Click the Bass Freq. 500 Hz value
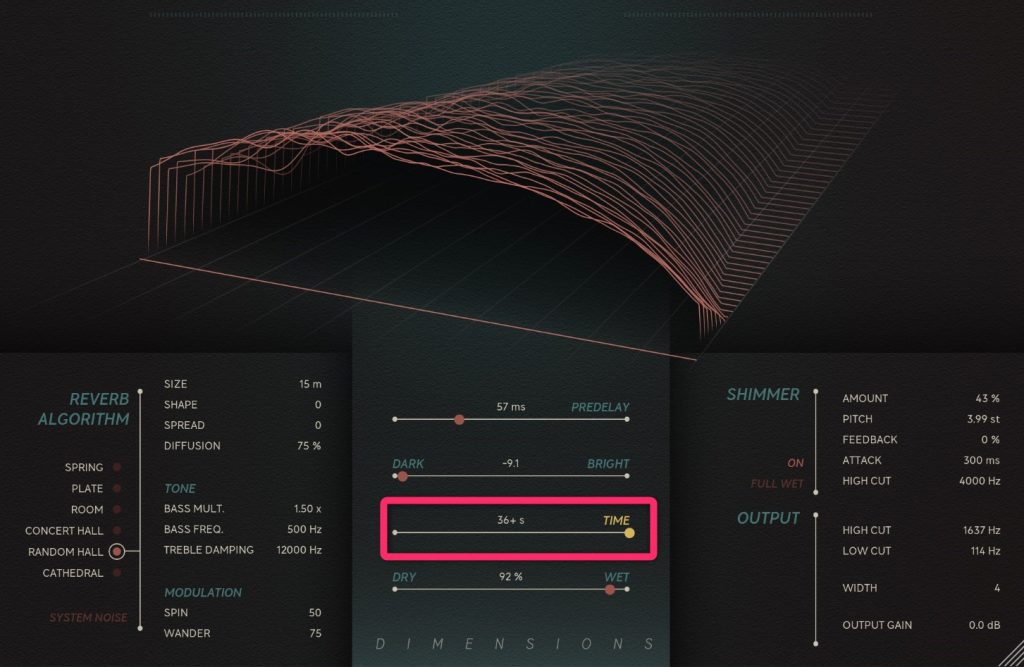The width and height of the screenshot is (1024, 667). pyautogui.click(x=303, y=529)
